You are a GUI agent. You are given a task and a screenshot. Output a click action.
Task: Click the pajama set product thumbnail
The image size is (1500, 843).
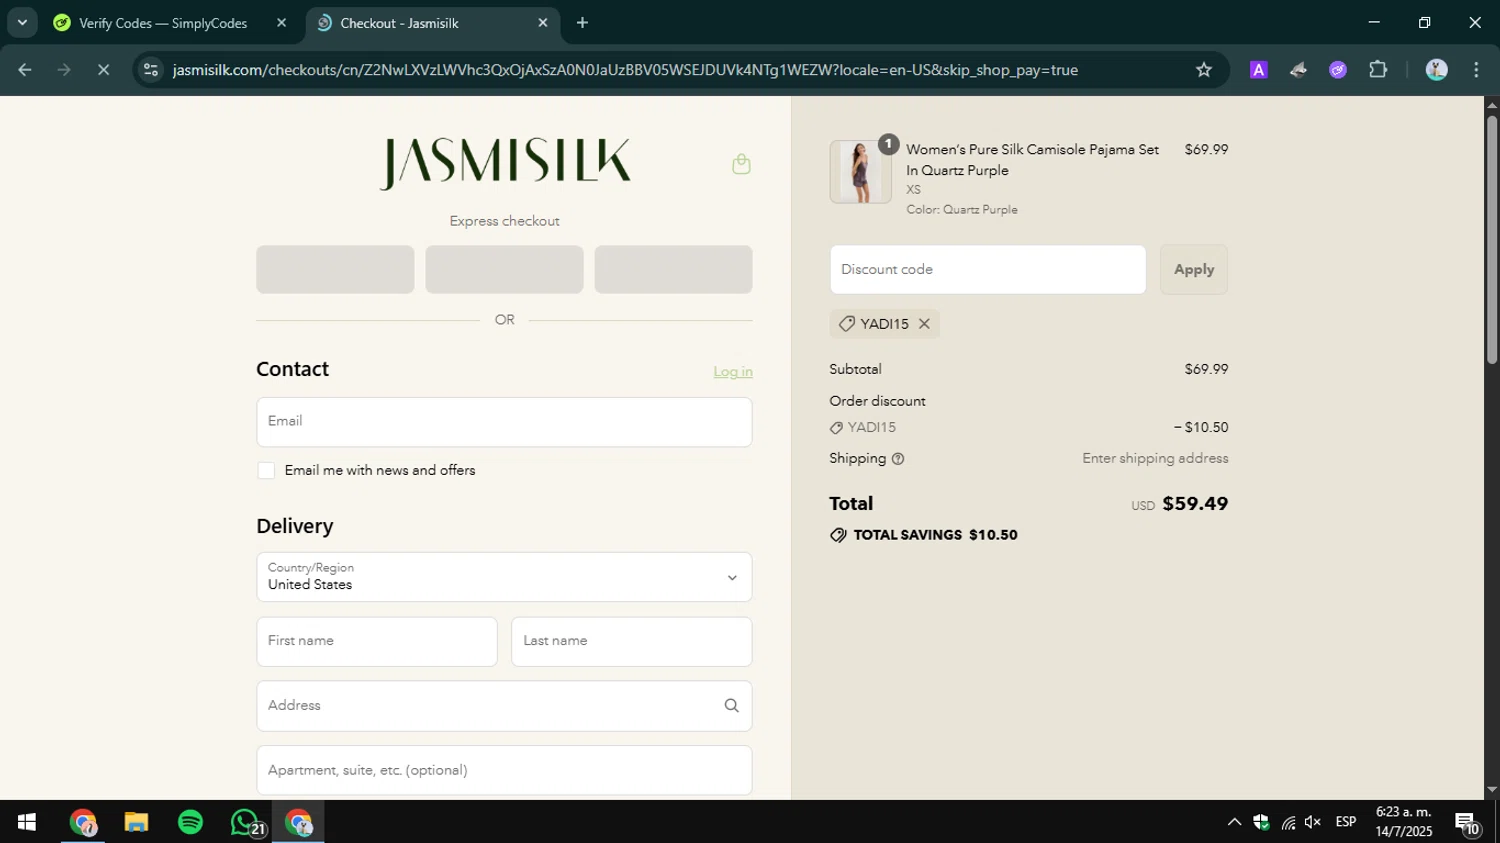pyautogui.click(x=860, y=172)
